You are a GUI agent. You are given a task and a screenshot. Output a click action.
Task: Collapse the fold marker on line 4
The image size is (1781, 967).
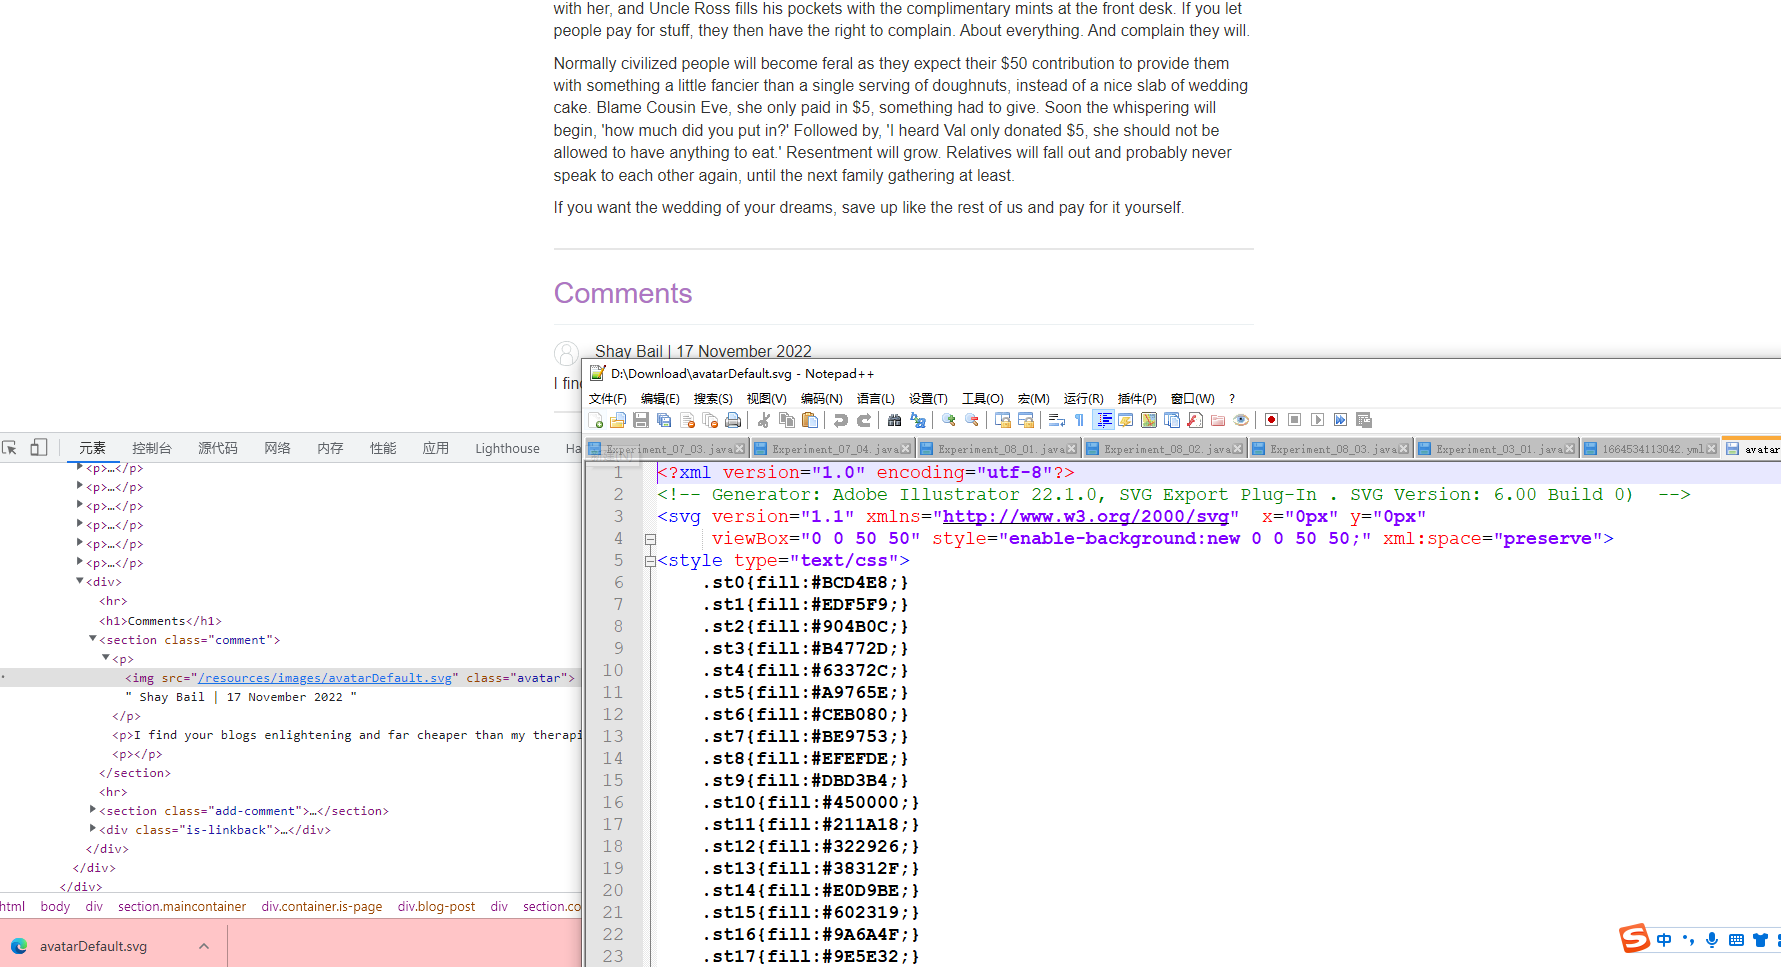pyautogui.click(x=650, y=539)
